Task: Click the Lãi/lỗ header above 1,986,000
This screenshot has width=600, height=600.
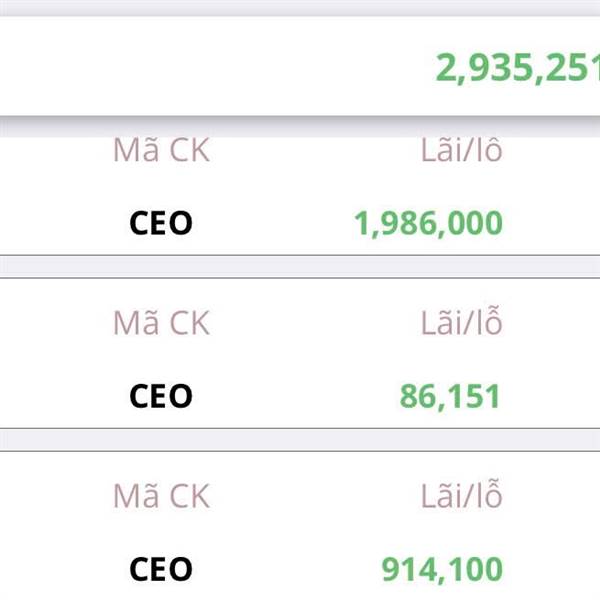Action: coord(460,152)
